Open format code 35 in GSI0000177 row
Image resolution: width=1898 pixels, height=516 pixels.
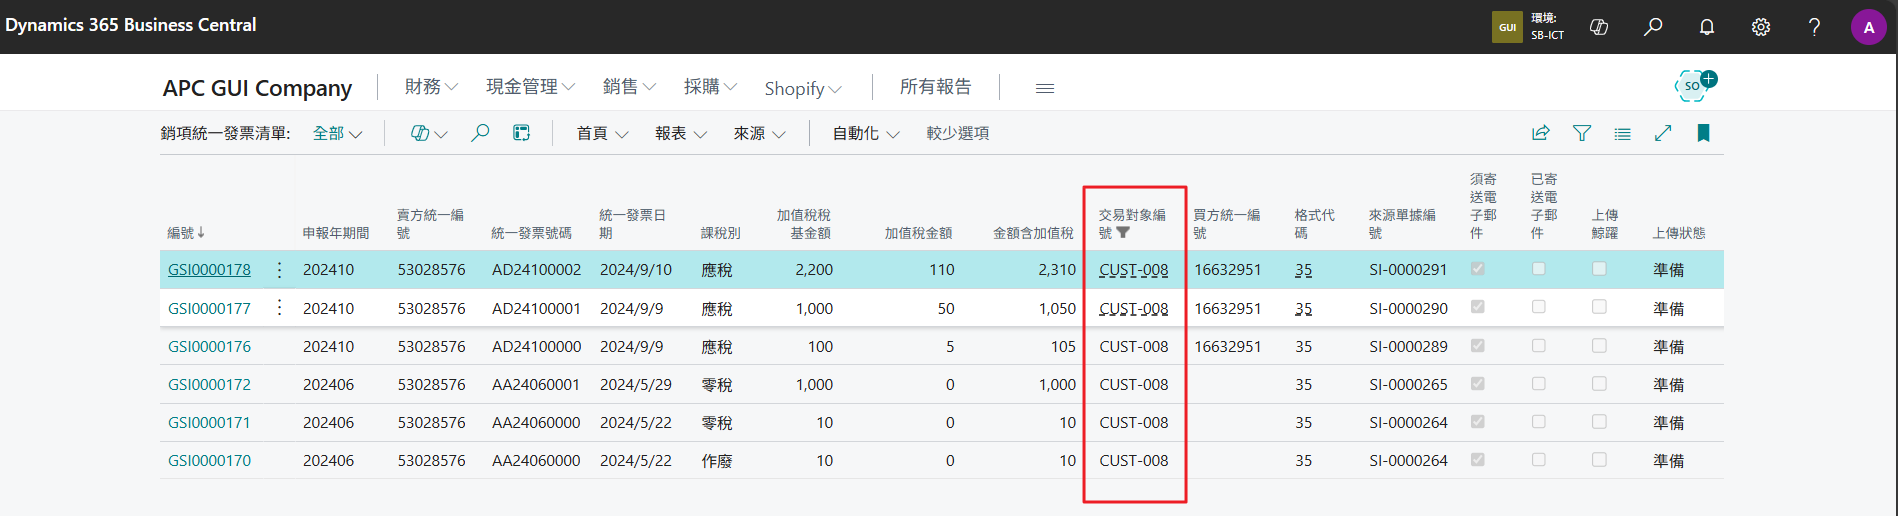point(1303,308)
